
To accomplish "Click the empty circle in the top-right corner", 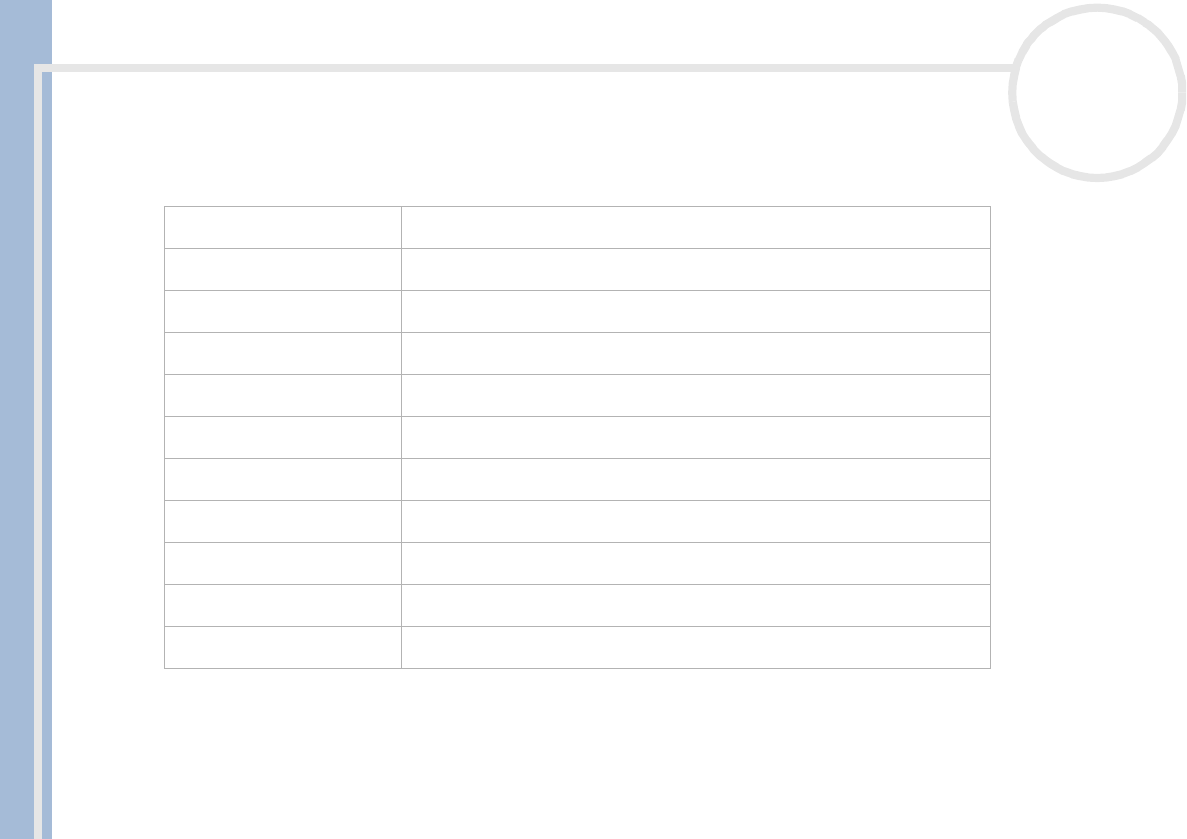I will 1097,93.
